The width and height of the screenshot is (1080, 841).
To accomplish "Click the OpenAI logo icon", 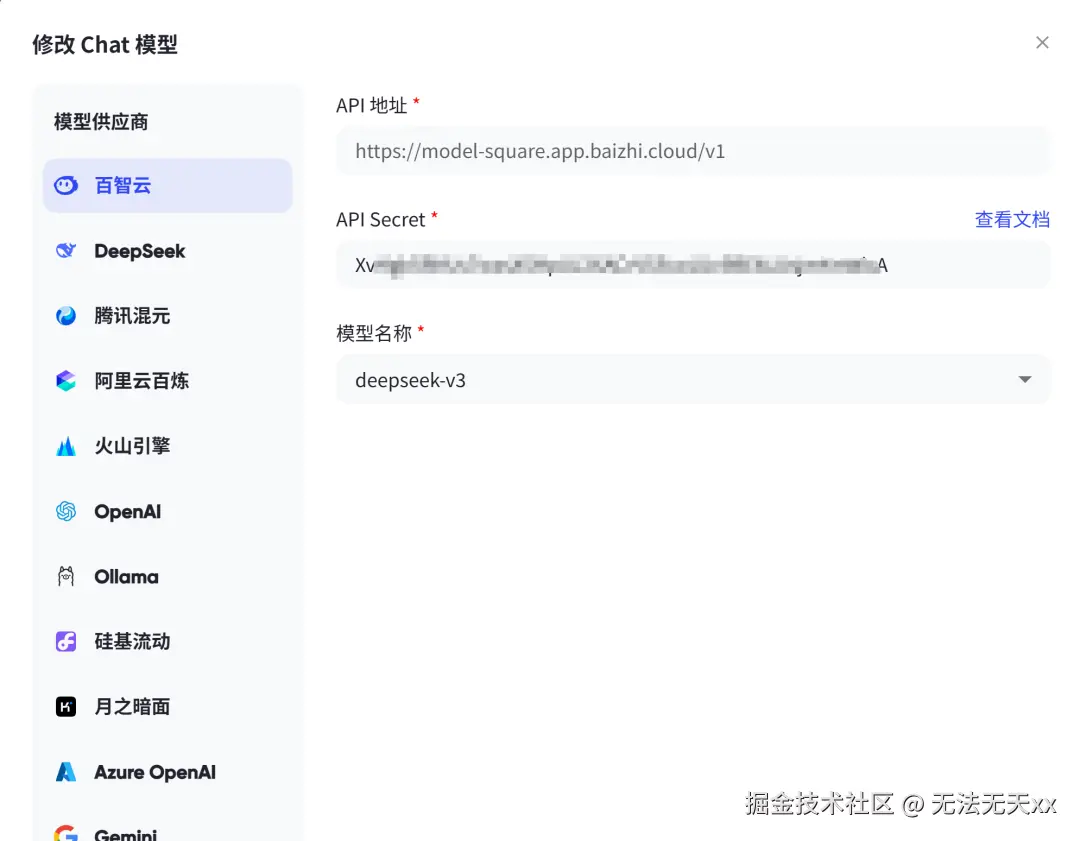I will (x=66, y=511).
